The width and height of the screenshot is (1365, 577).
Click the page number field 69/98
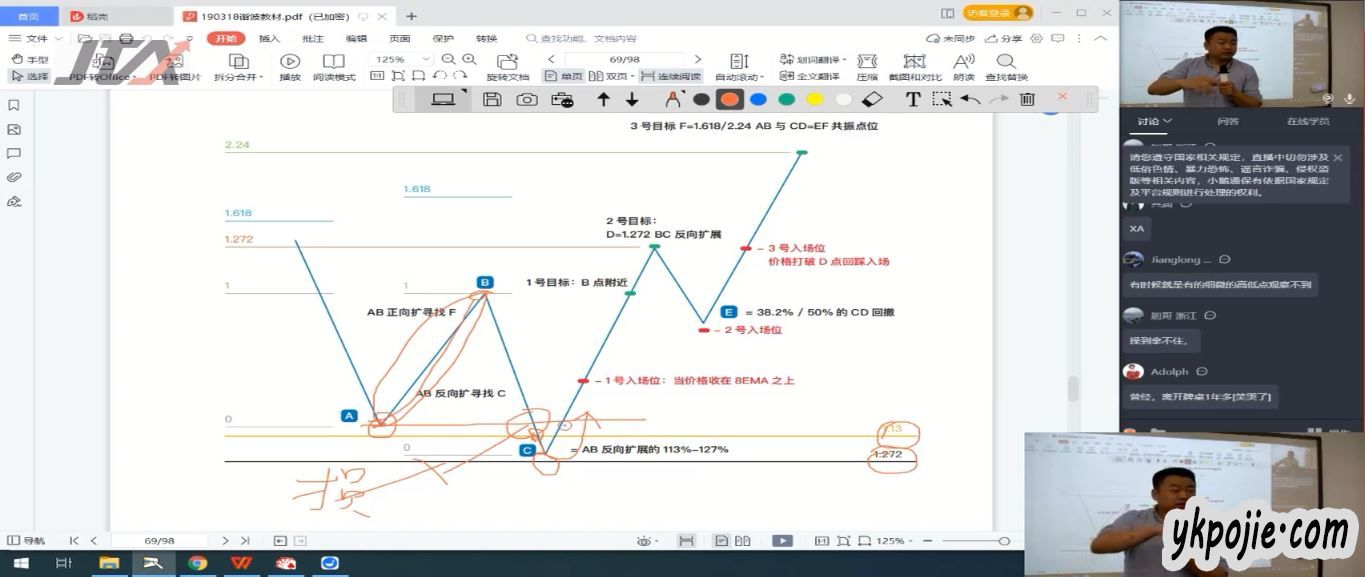point(624,60)
